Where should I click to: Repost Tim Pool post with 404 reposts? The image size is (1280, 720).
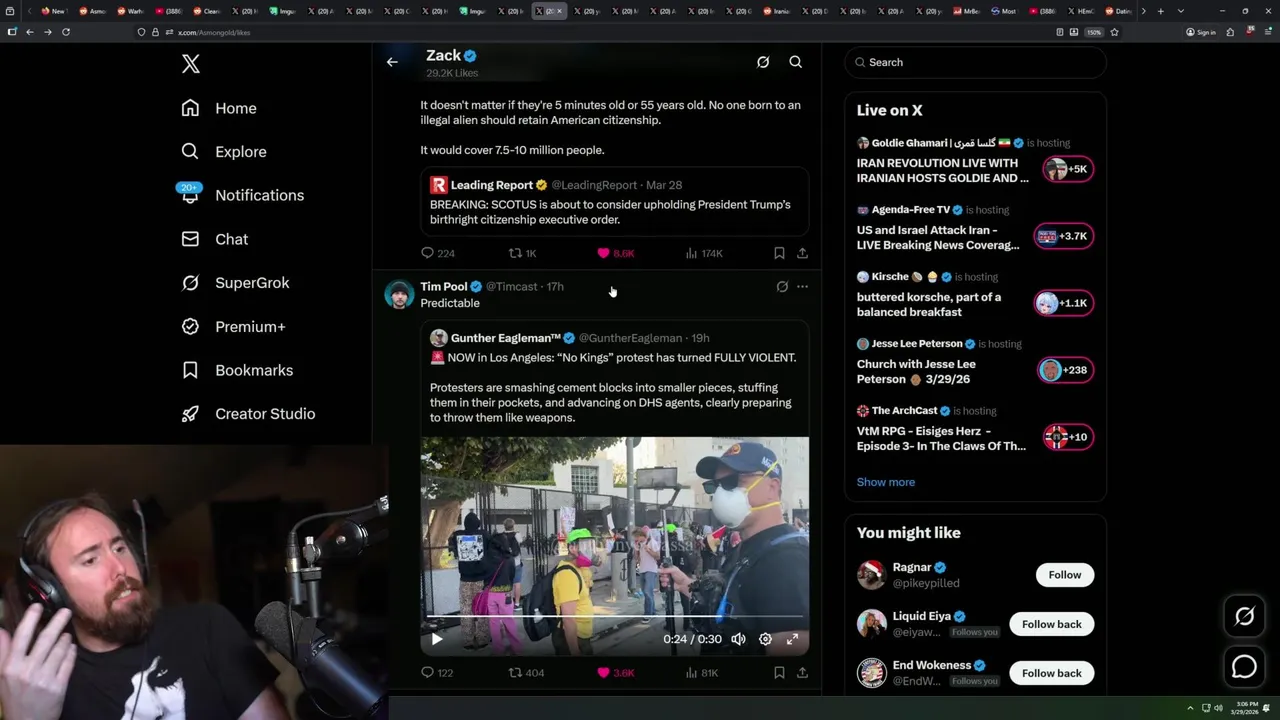(x=527, y=672)
